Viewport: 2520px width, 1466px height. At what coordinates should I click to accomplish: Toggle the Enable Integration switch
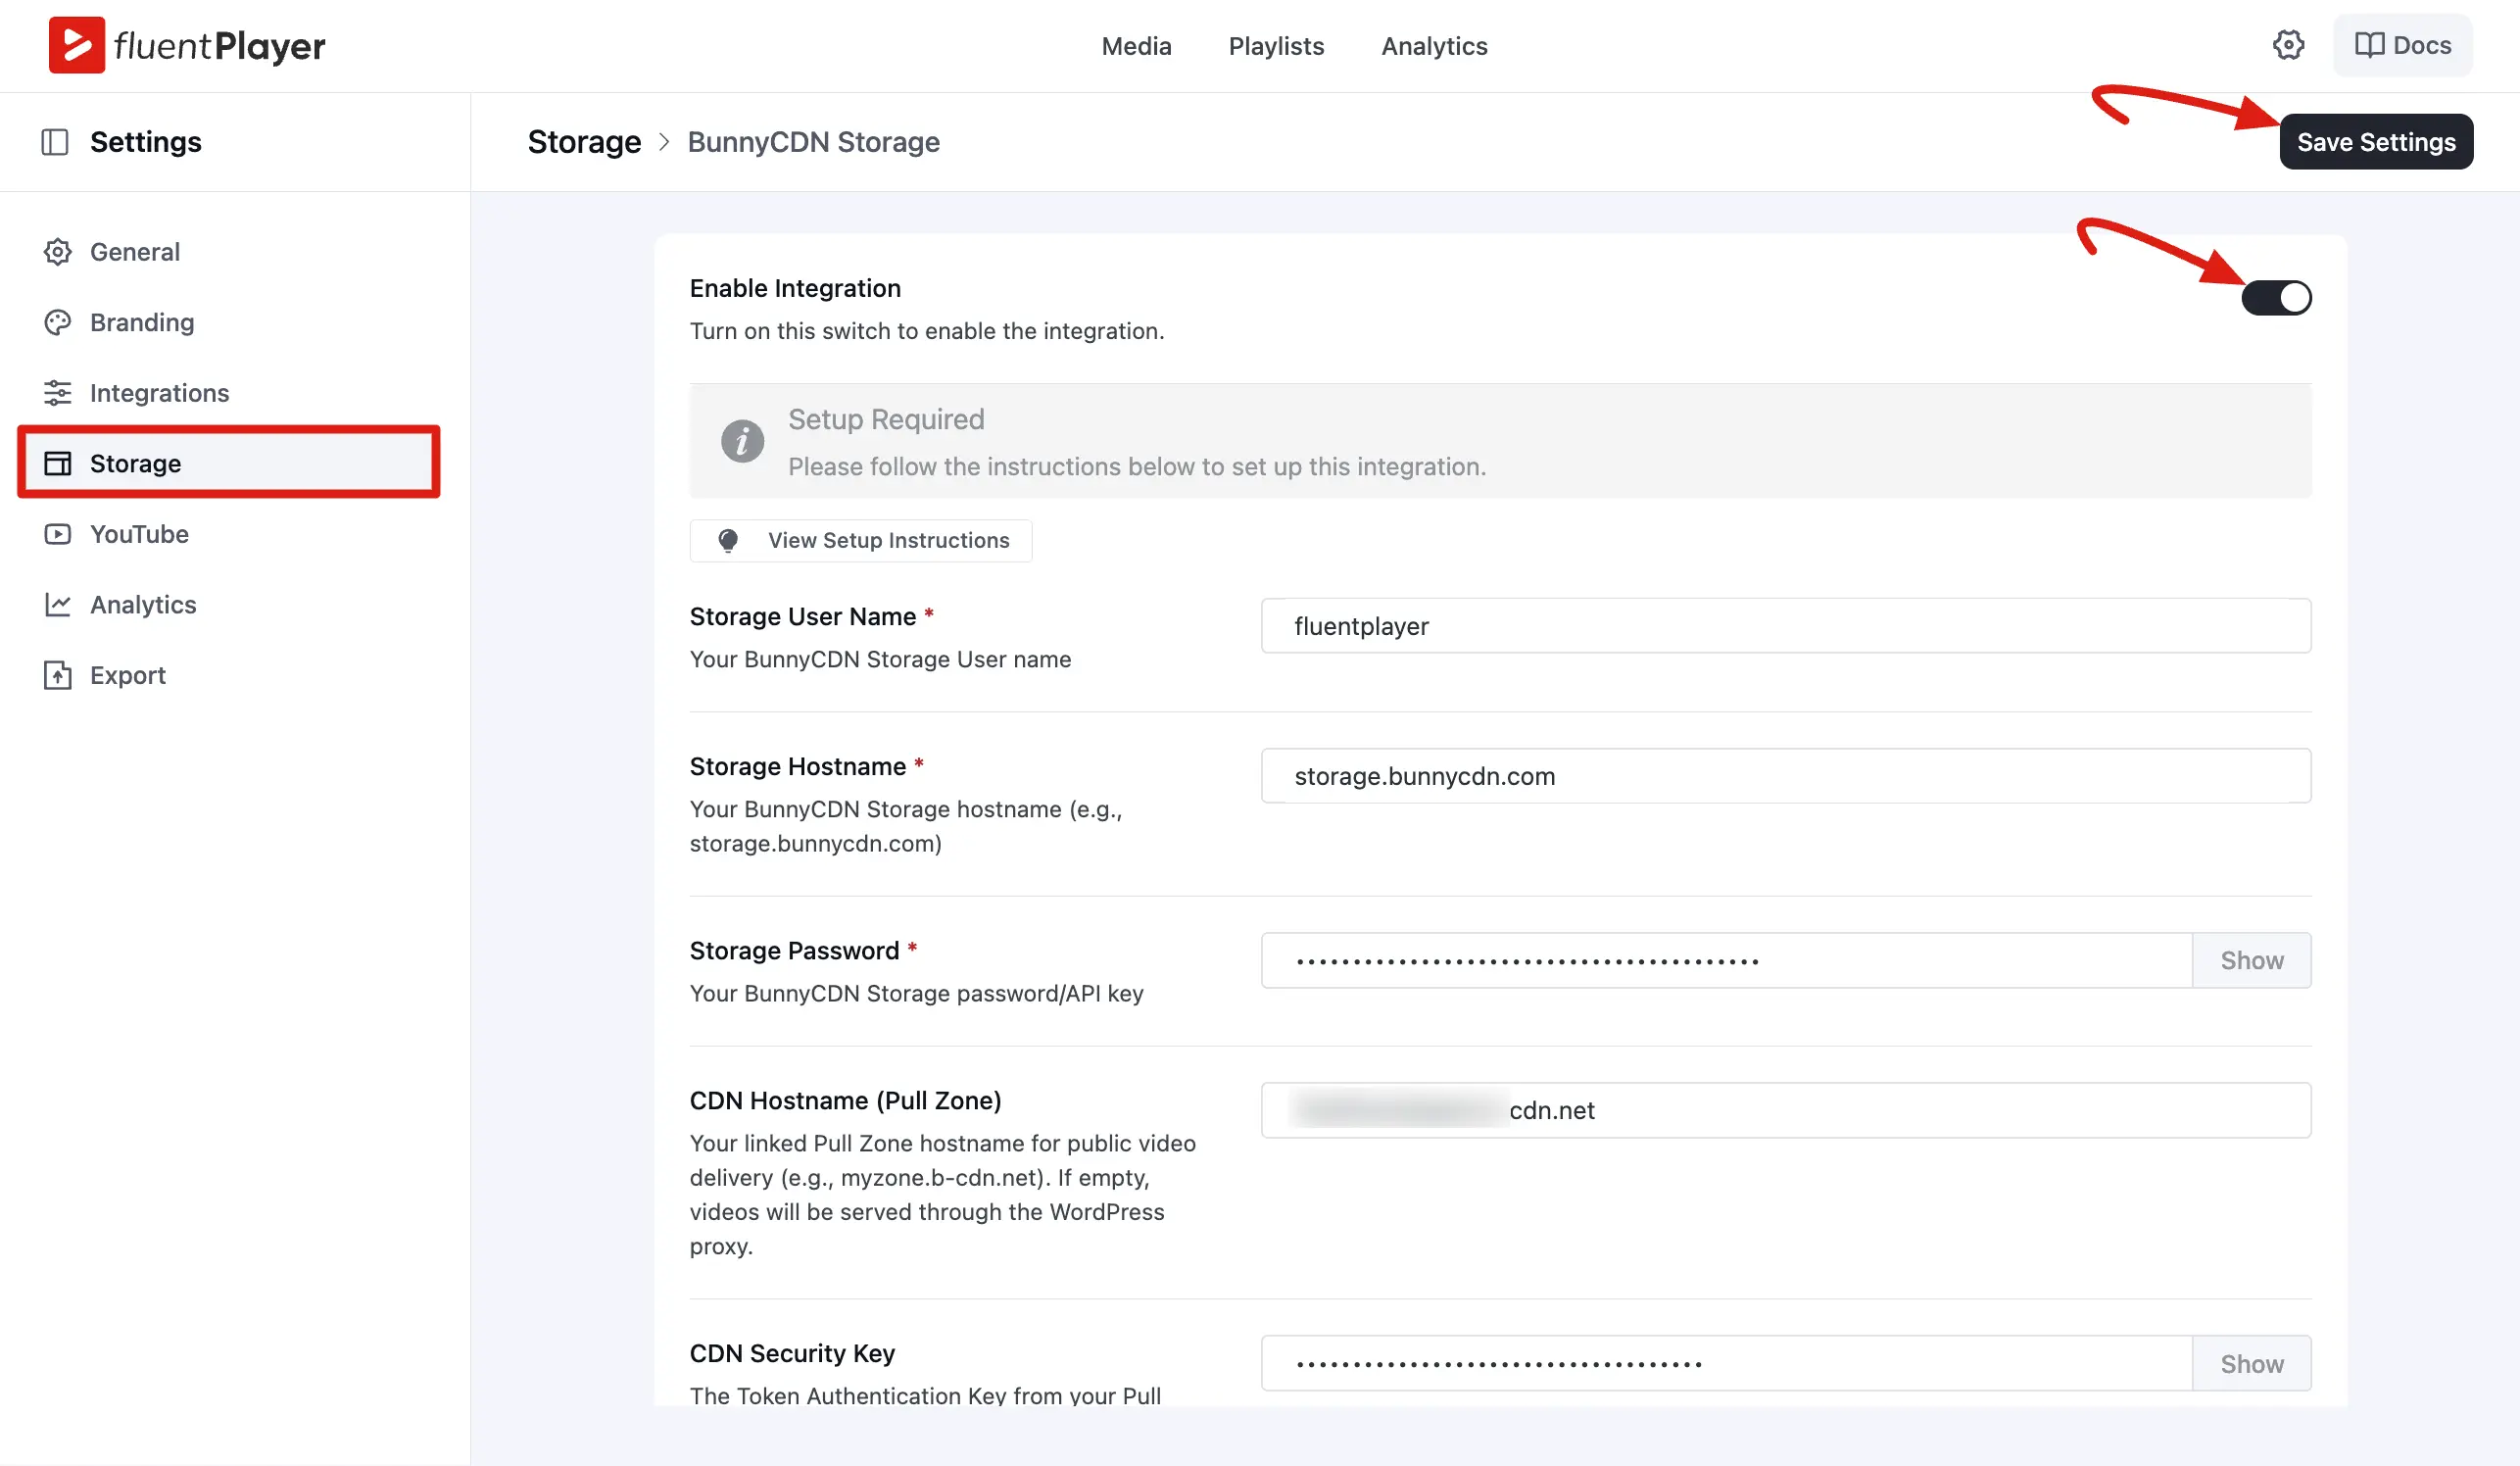[2276, 298]
